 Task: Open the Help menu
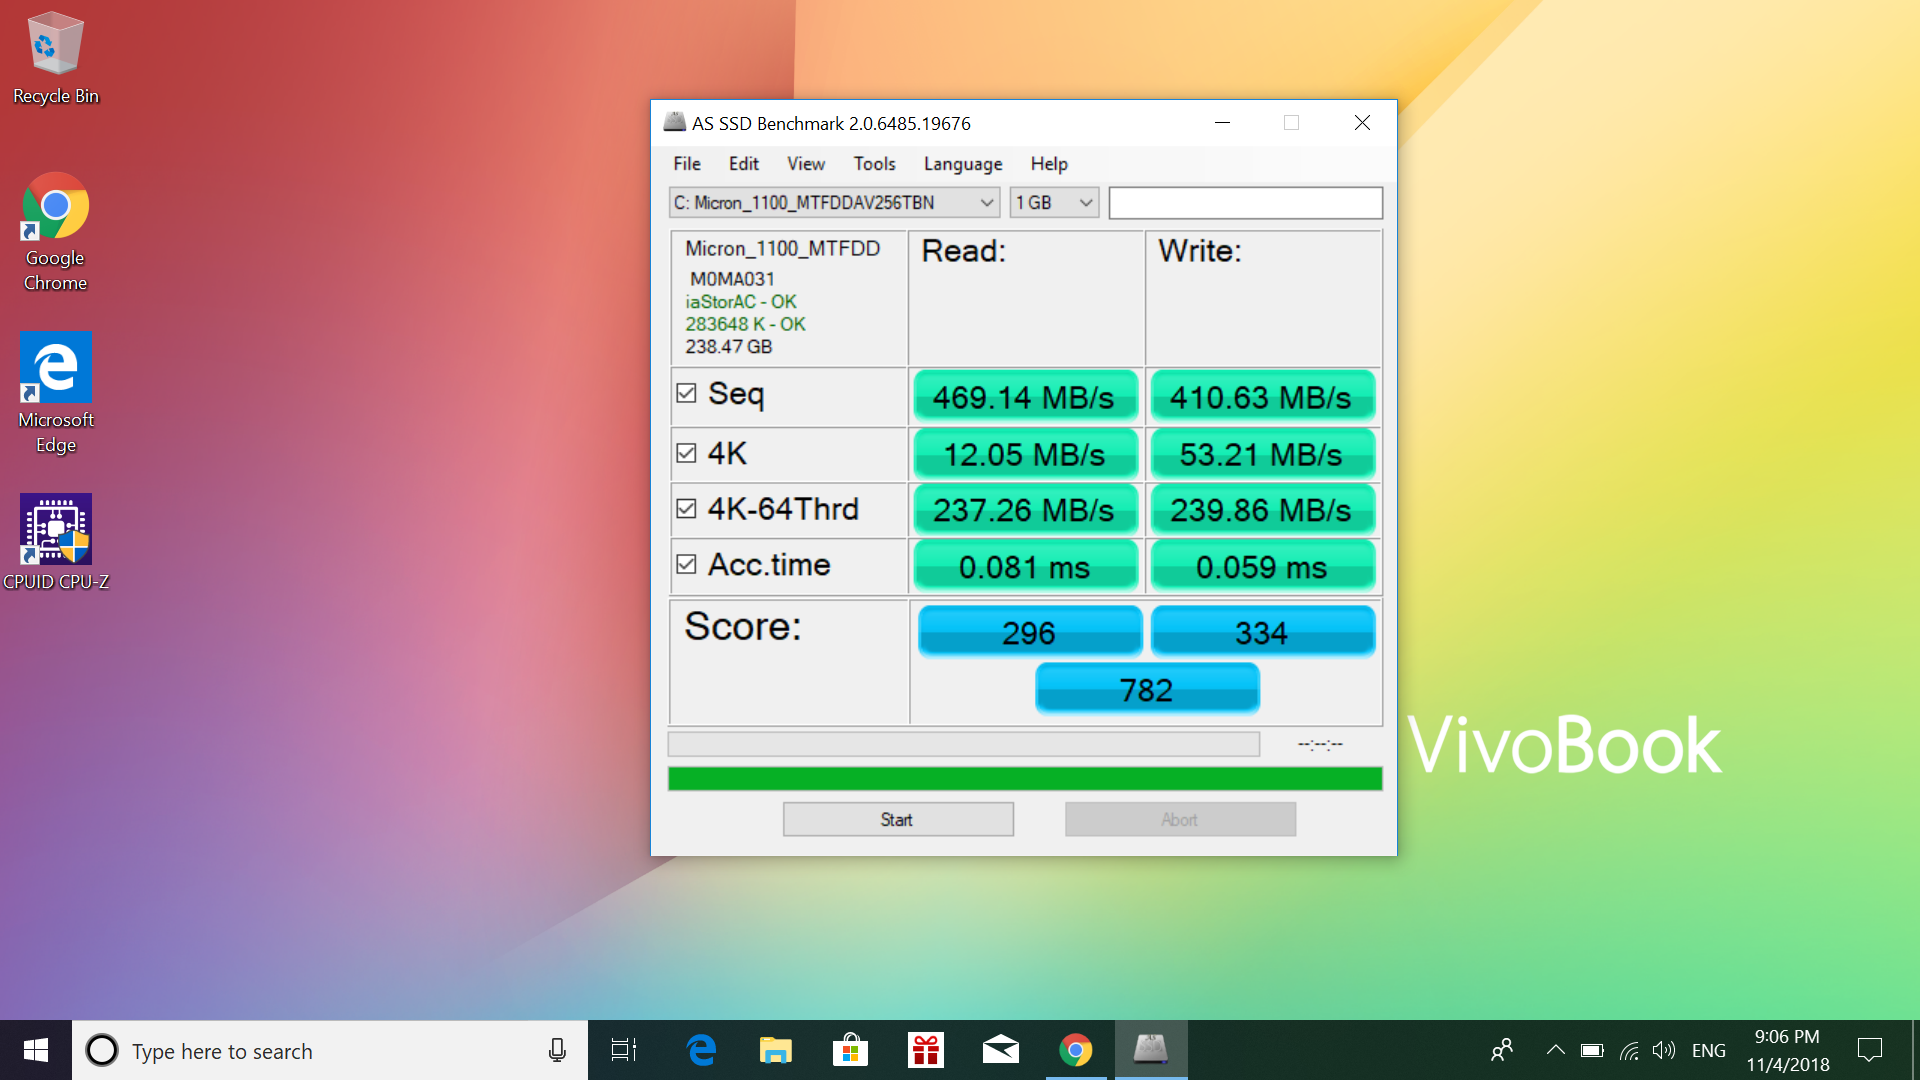[1049, 164]
